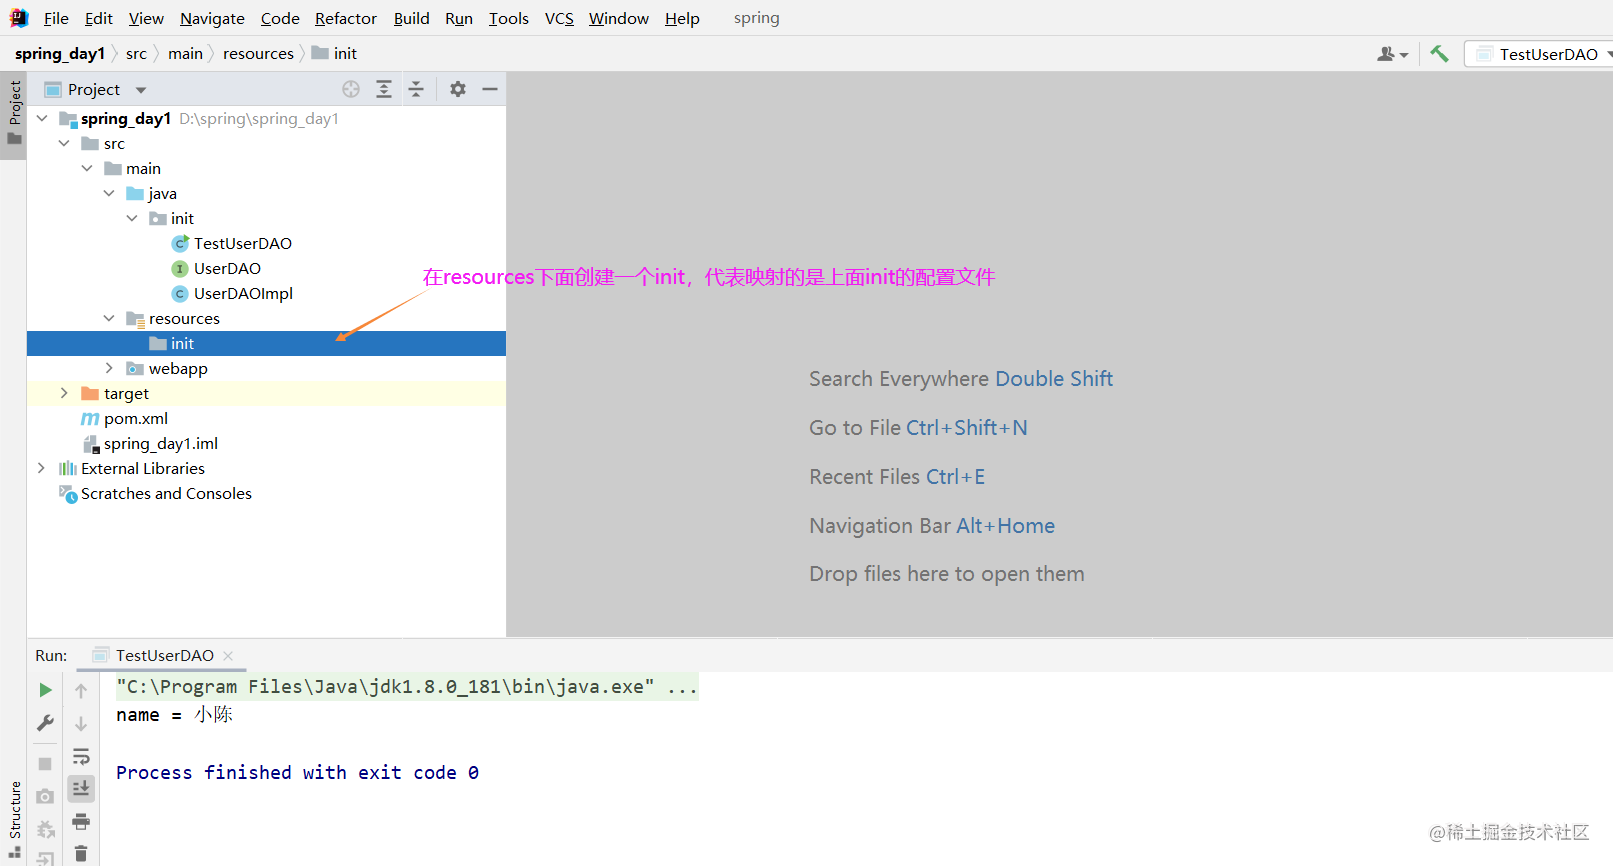This screenshot has height=866, width=1613.
Task: Open the user account icon dropdown
Action: coord(1392,54)
